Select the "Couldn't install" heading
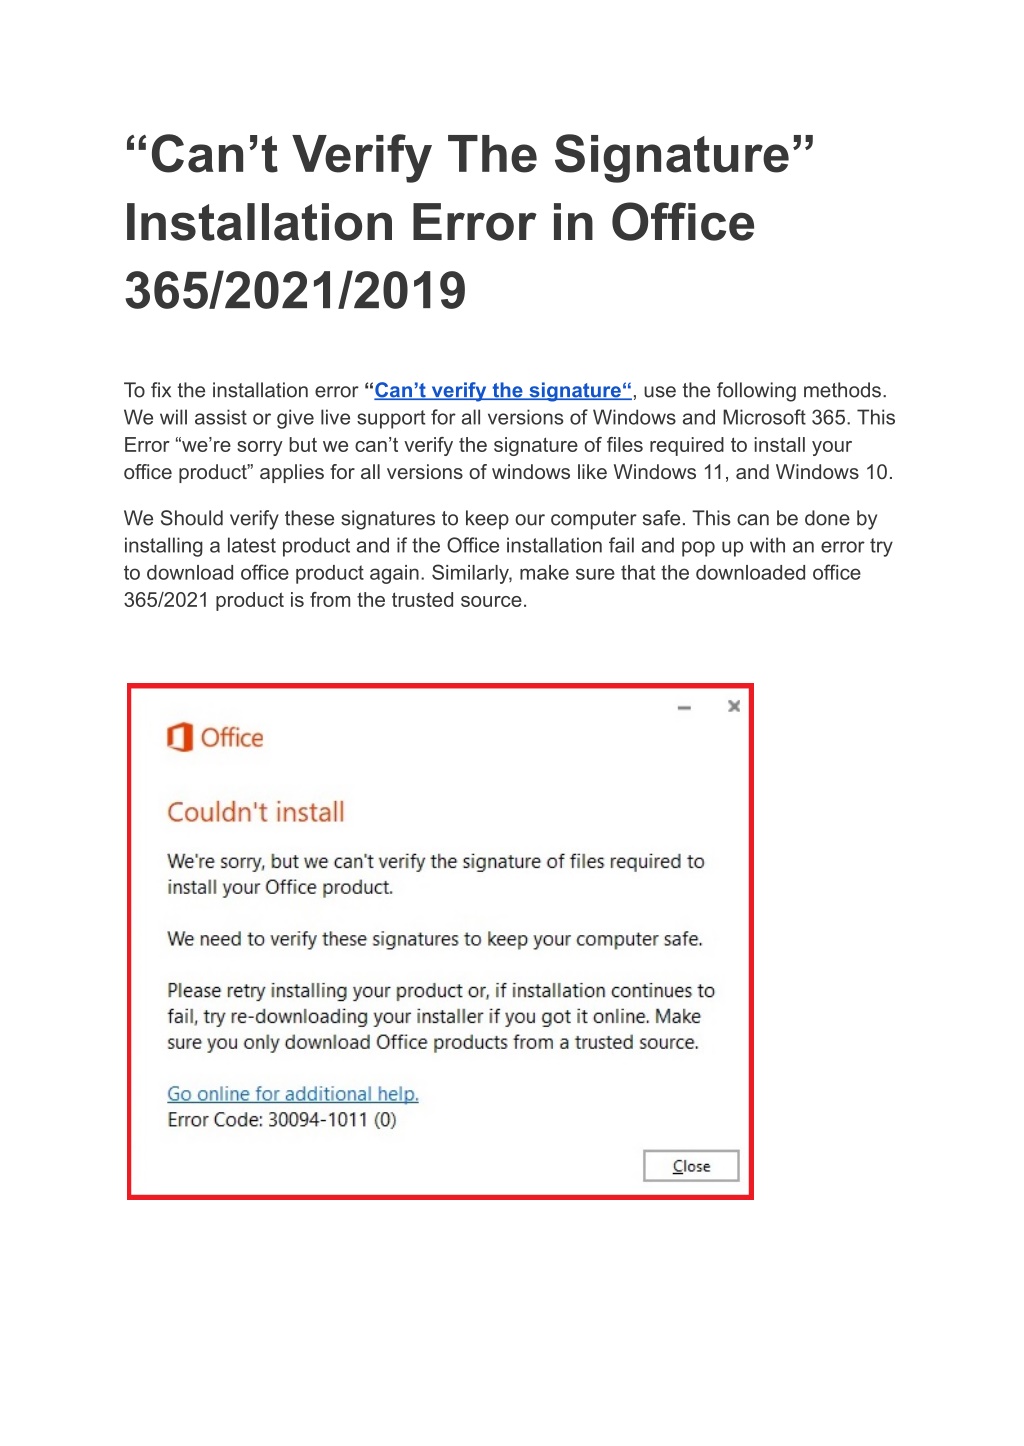This screenshot has height=1446, width=1024. [x=256, y=812]
